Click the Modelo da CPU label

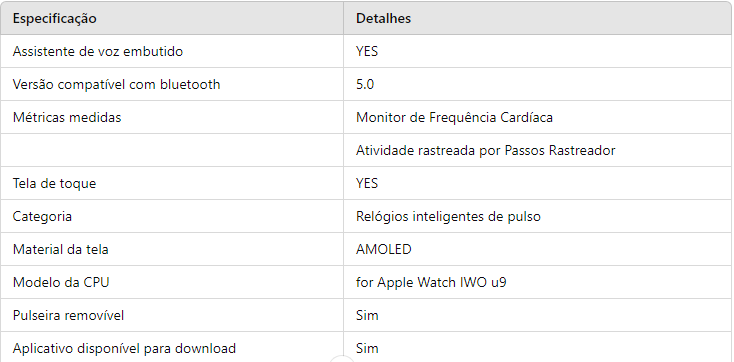point(61,282)
